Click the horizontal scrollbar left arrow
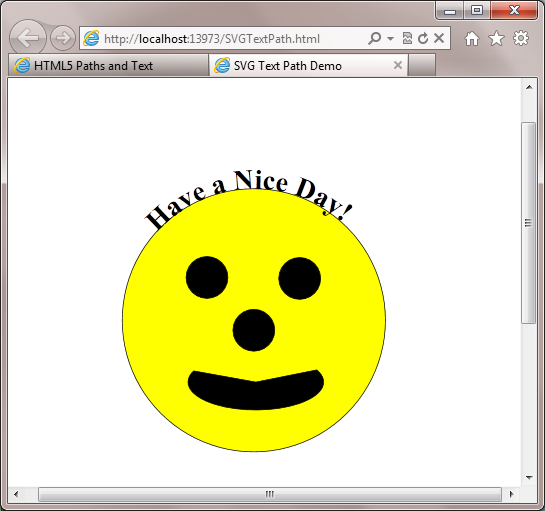Viewport: 545px width, 511px height. click(x=16, y=494)
